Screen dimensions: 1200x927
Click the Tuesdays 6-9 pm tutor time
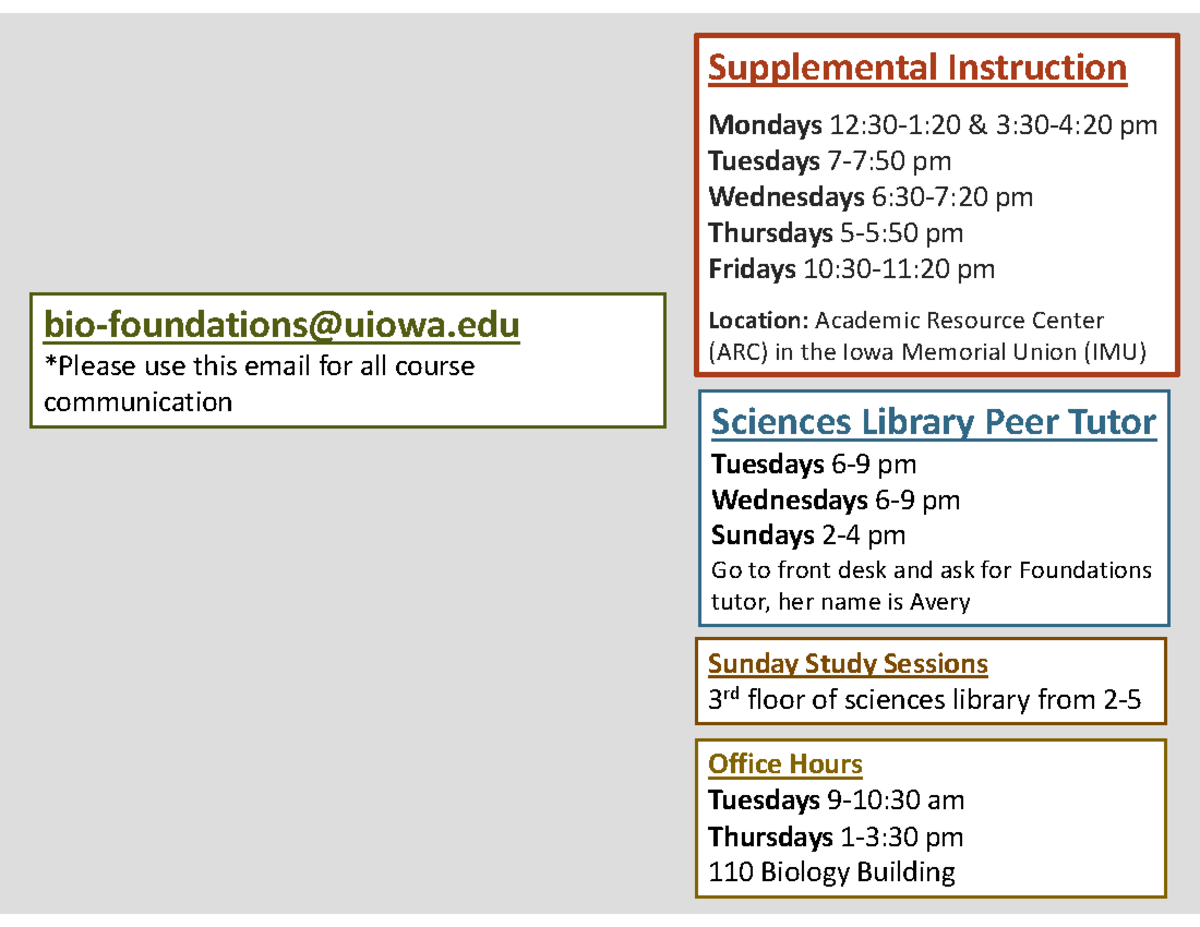click(813, 464)
